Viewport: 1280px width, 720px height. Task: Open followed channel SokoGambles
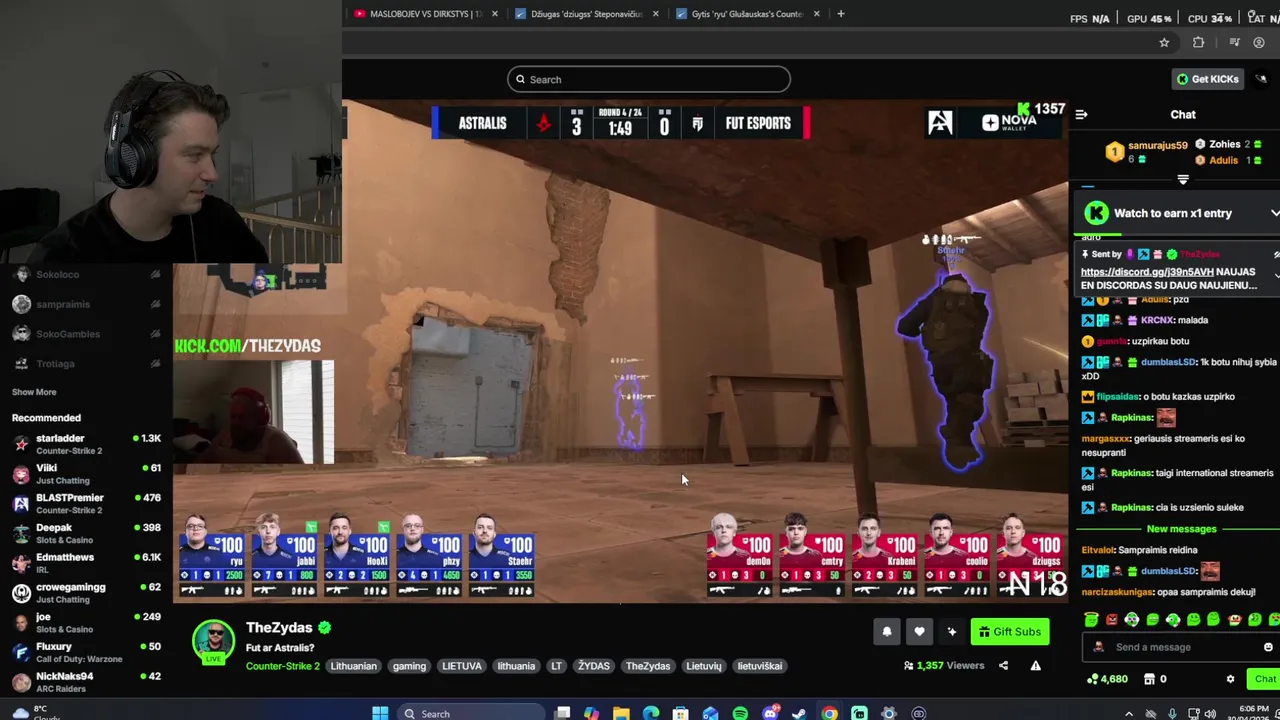(88, 334)
